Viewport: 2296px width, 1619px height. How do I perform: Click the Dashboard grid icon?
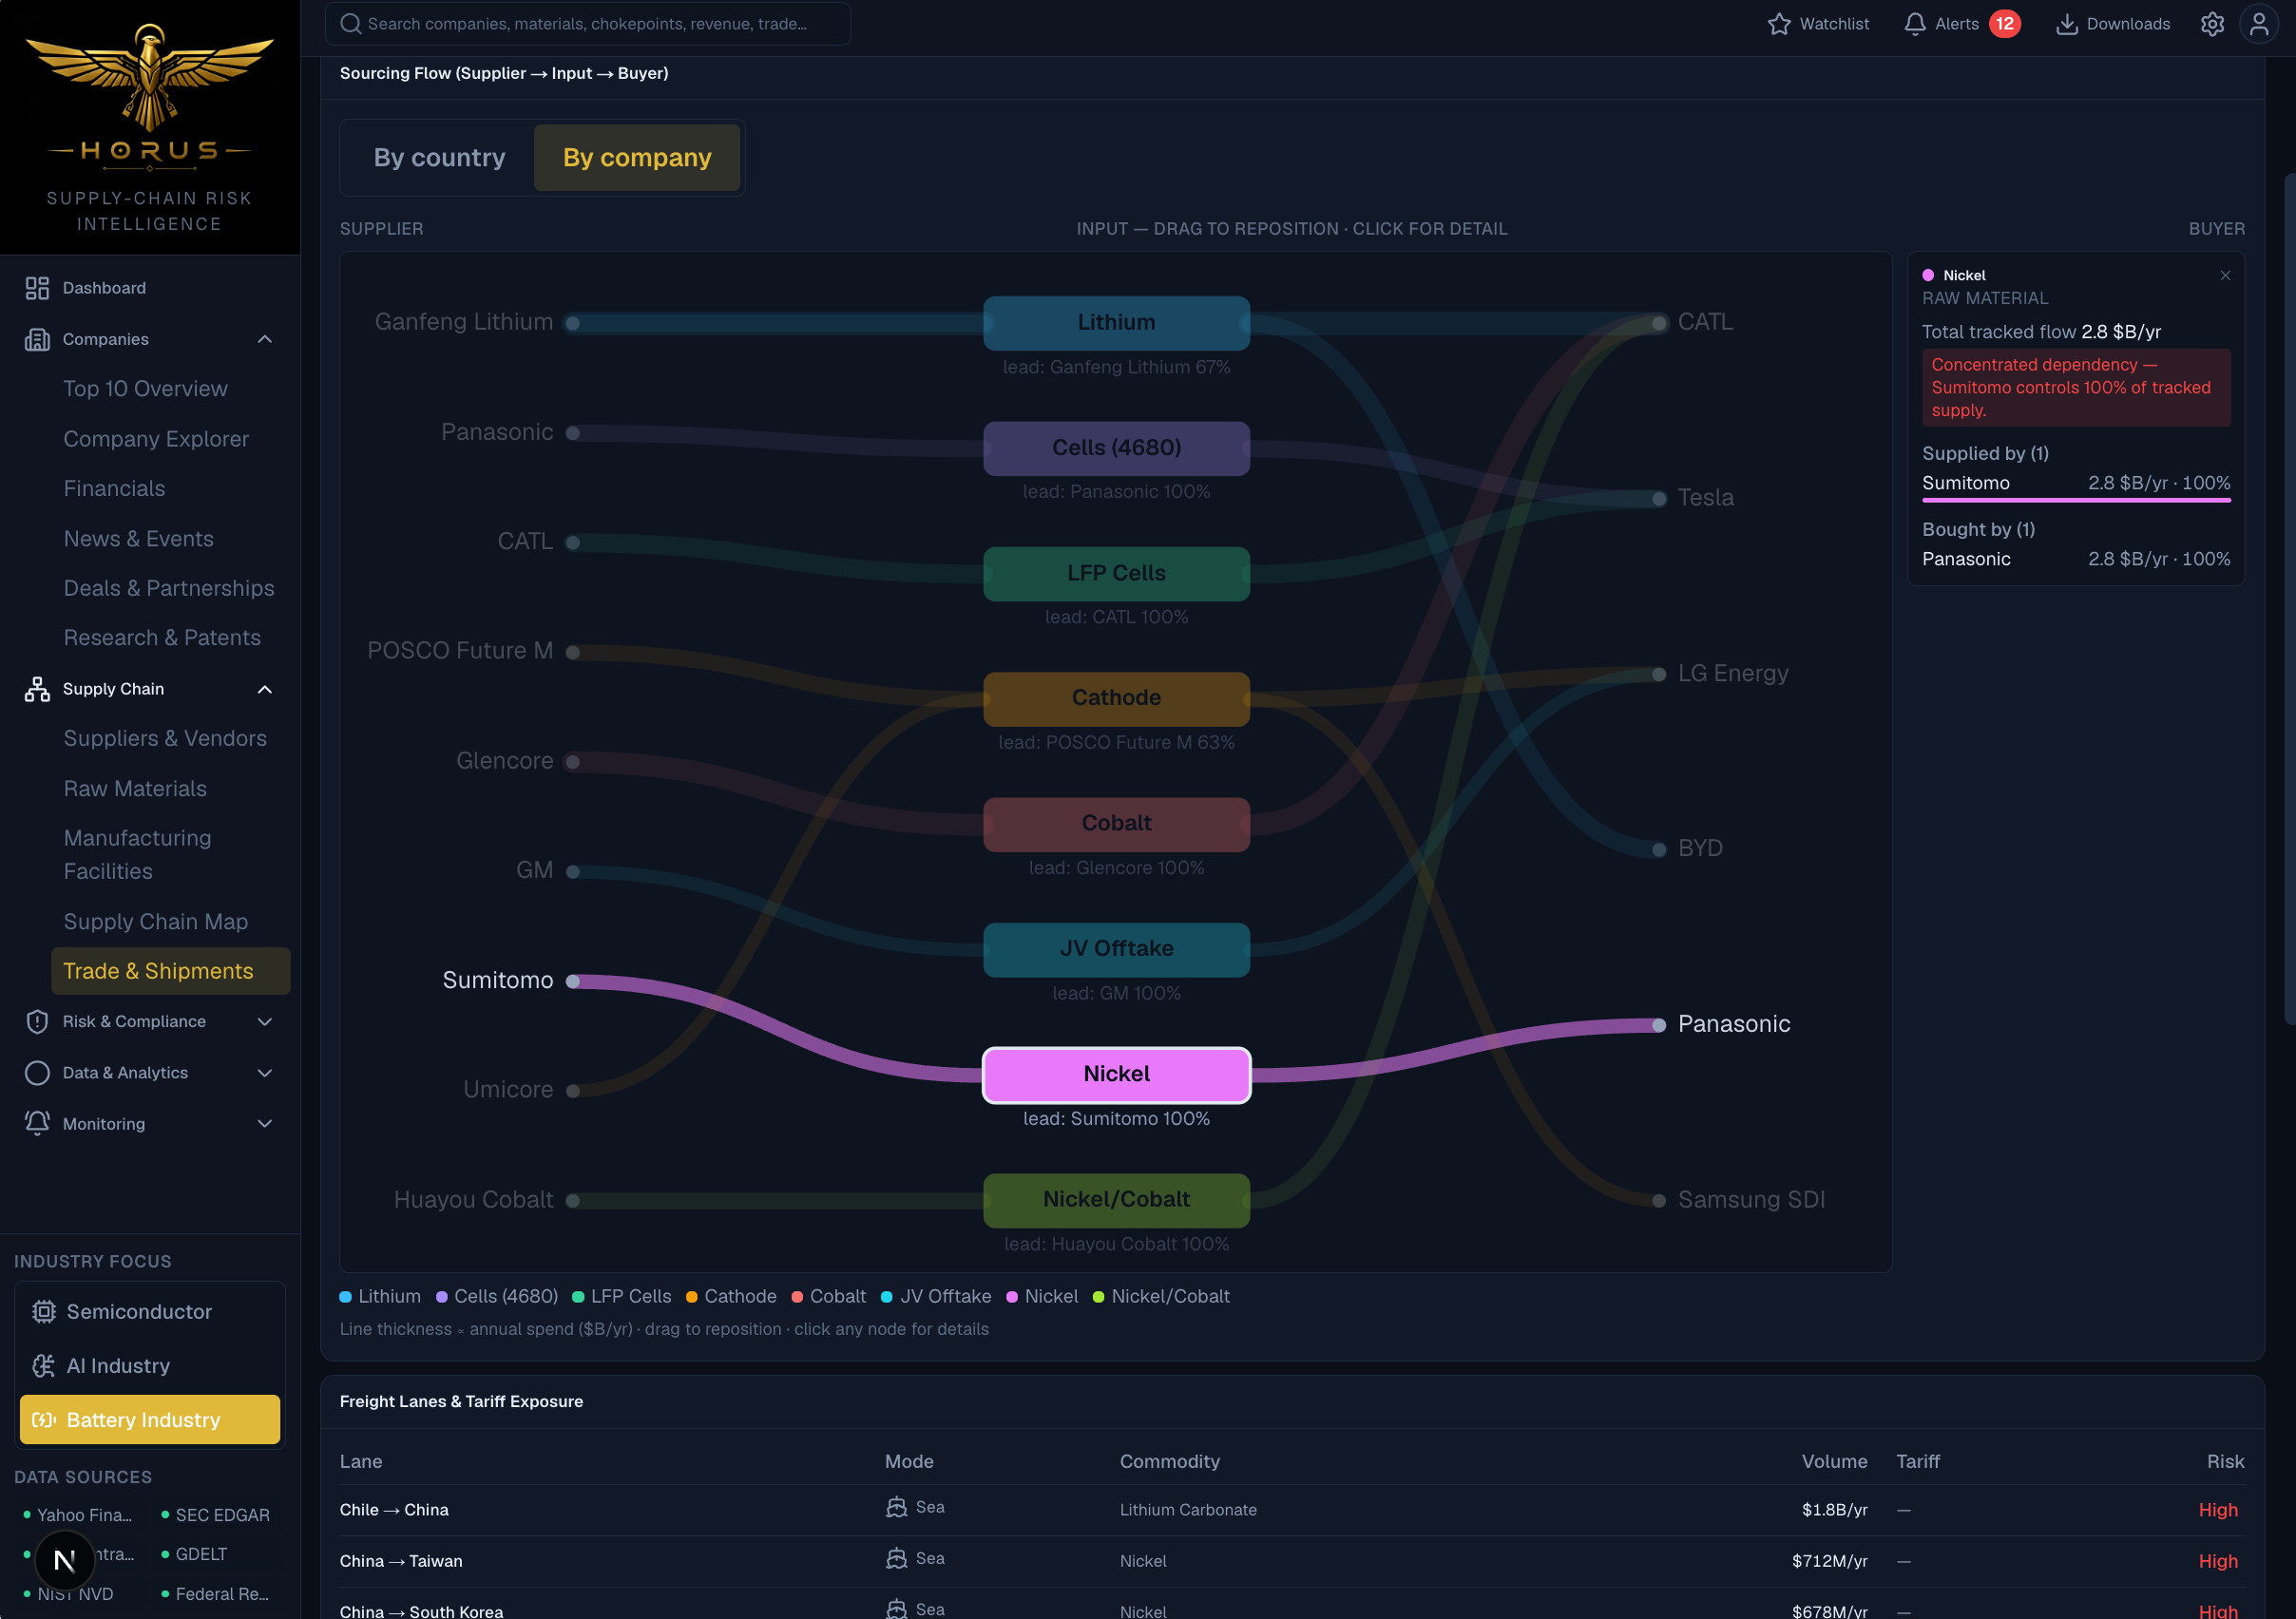coord(37,288)
